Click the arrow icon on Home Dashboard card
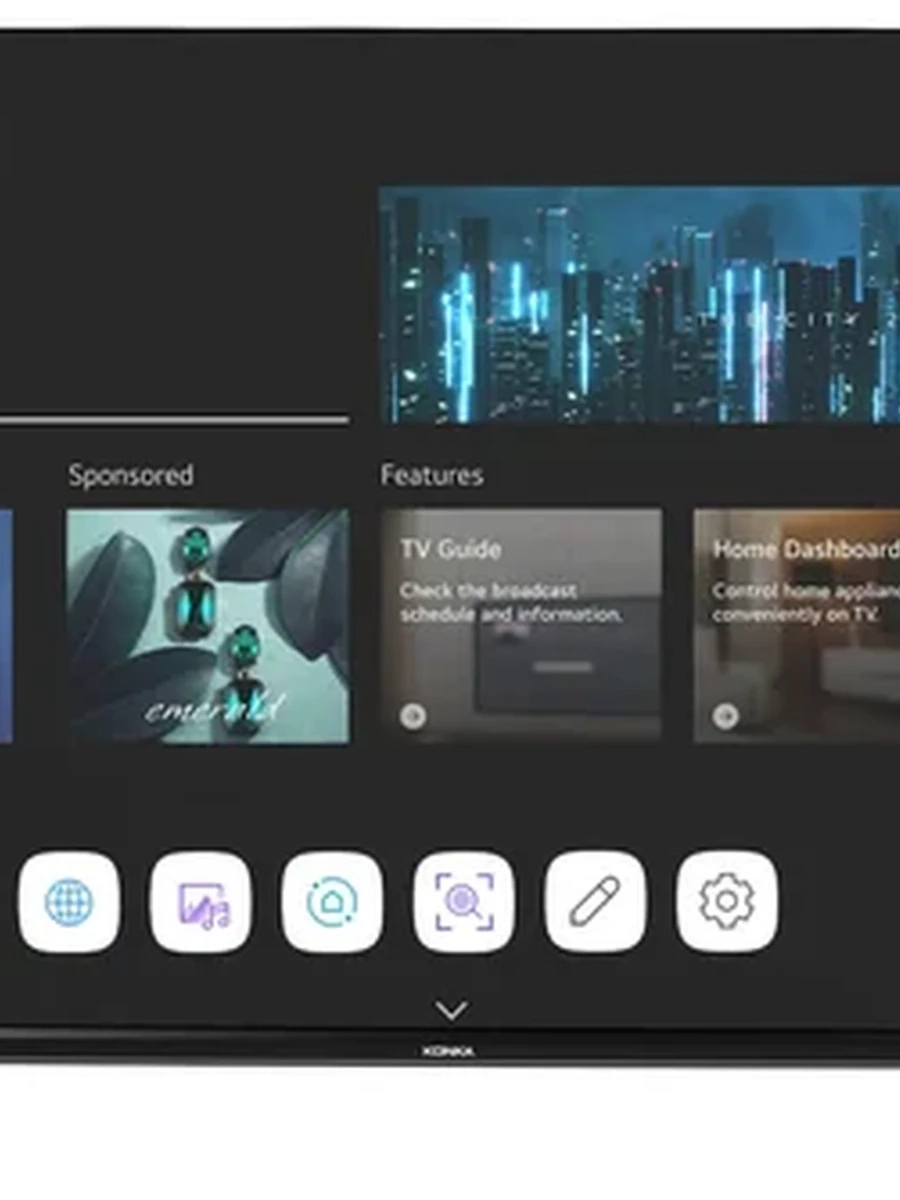The width and height of the screenshot is (900, 1200). [x=726, y=715]
